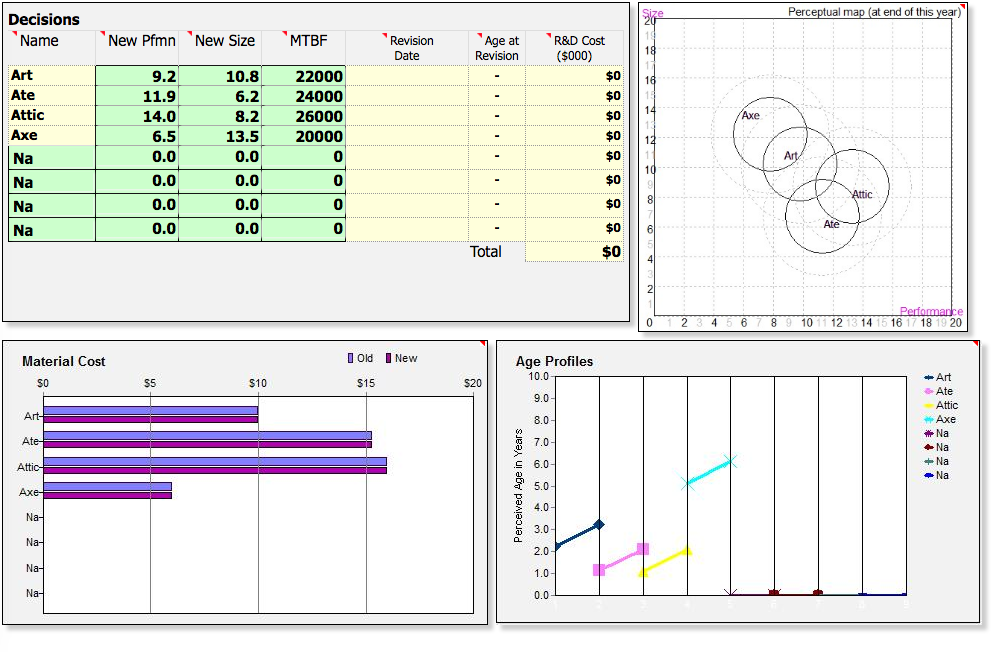Click the MTBF column header
Screen dimensions: 1007x652
click(308, 40)
